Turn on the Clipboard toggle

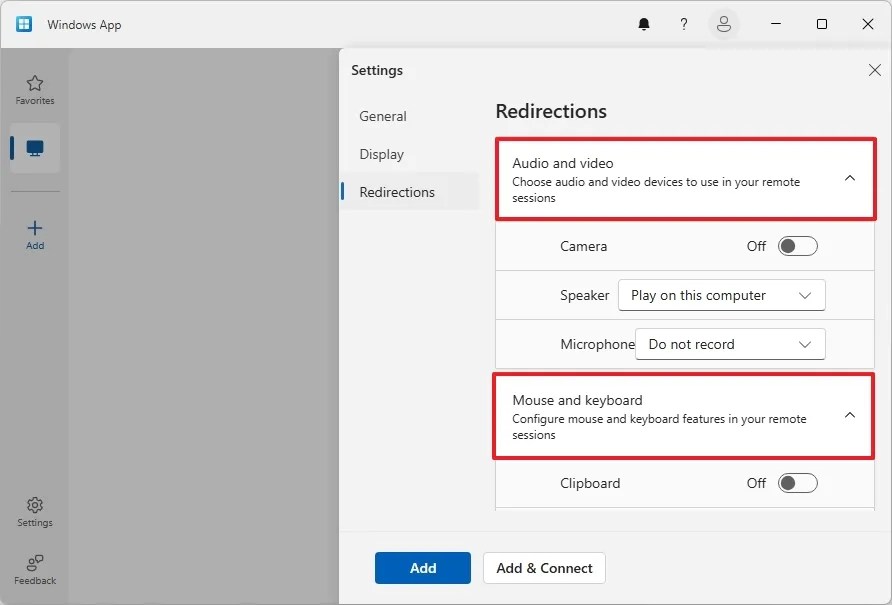(797, 483)
